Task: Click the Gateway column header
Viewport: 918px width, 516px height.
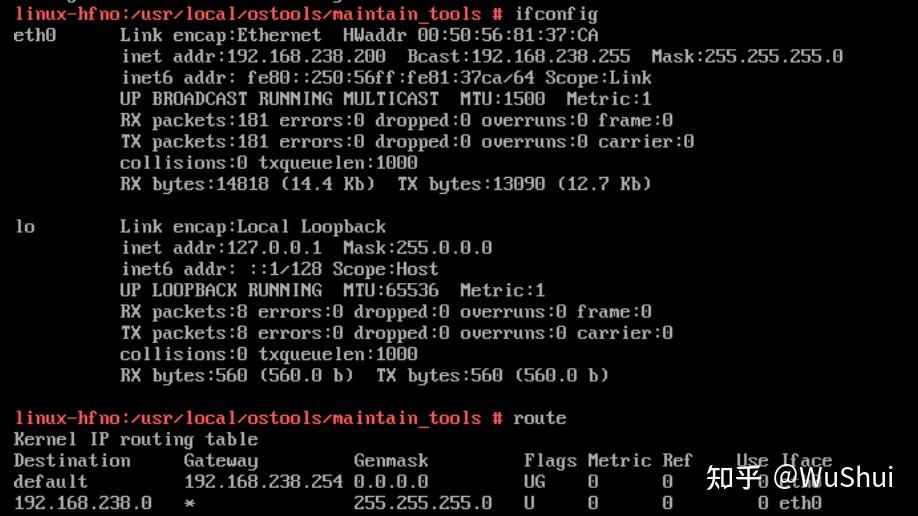Action: pyautogui.click(x=221, y=461)
